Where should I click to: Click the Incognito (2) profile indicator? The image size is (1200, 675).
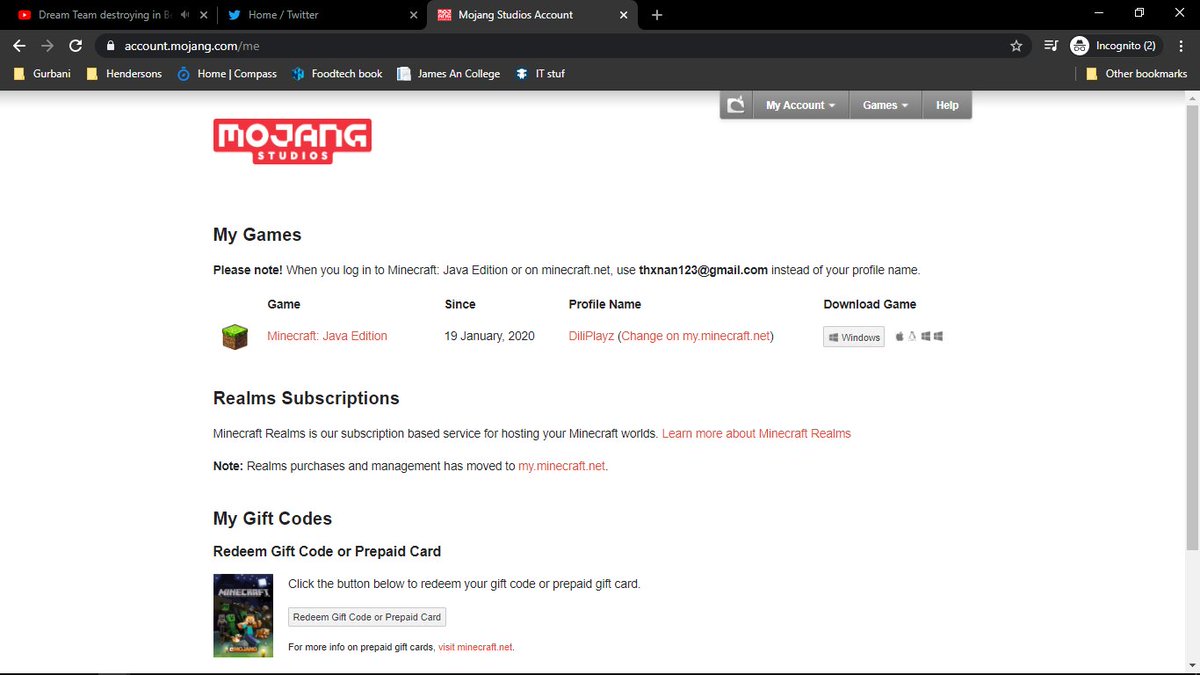[1115, 45]
